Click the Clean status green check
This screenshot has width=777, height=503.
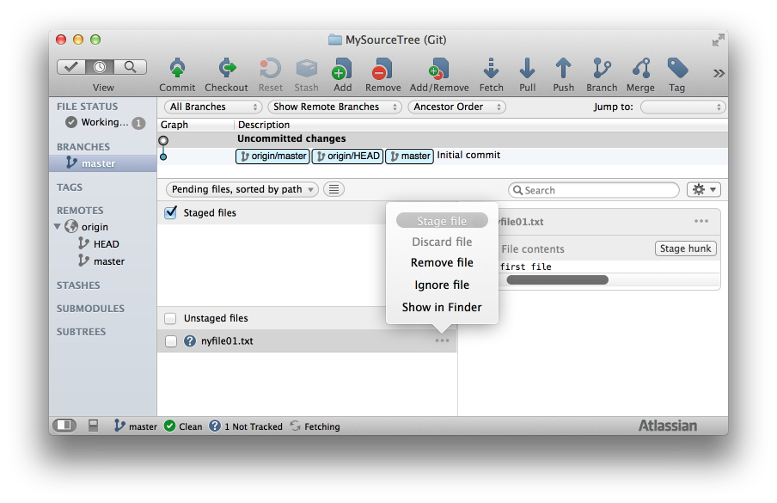click(x=169, y=426)
